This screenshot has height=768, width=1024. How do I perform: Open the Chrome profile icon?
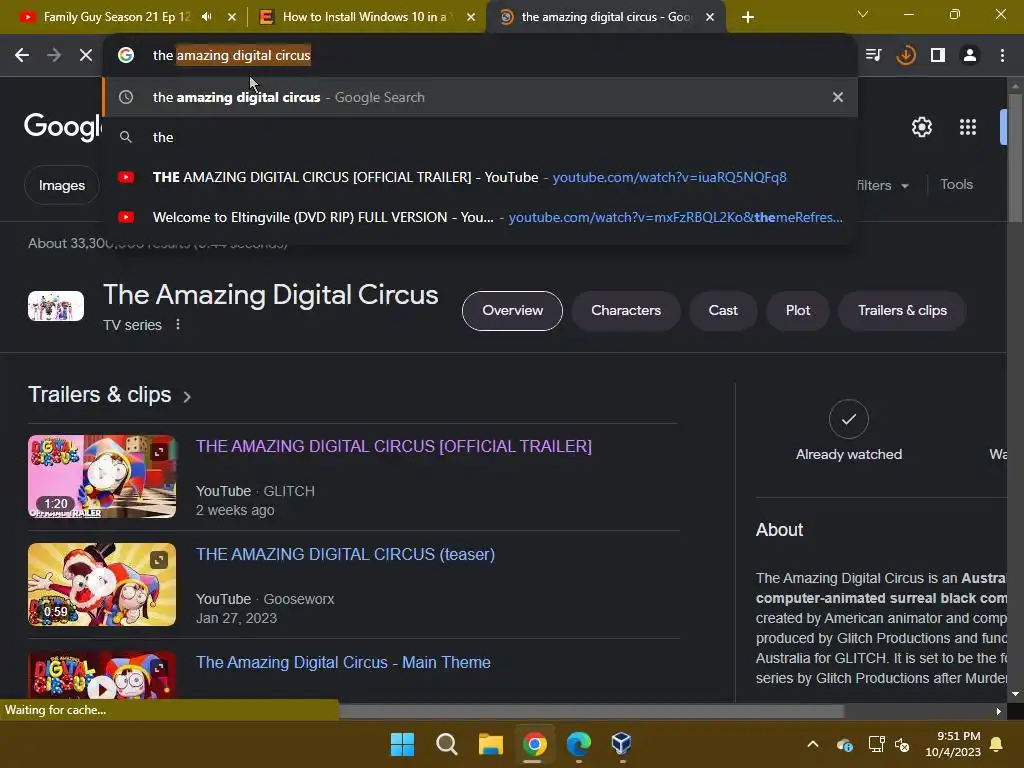tap(970, 56)
